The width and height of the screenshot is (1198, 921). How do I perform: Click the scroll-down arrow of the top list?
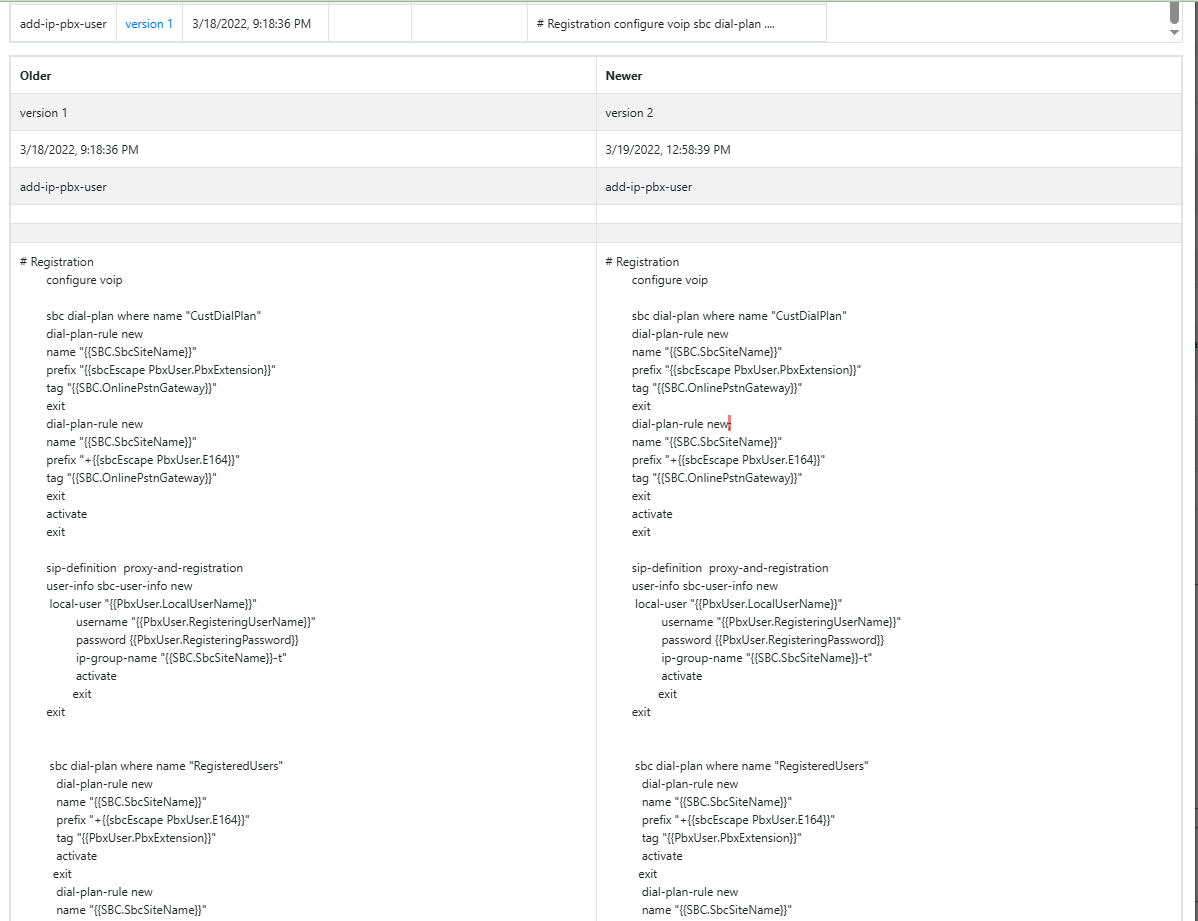(1174, 33)
